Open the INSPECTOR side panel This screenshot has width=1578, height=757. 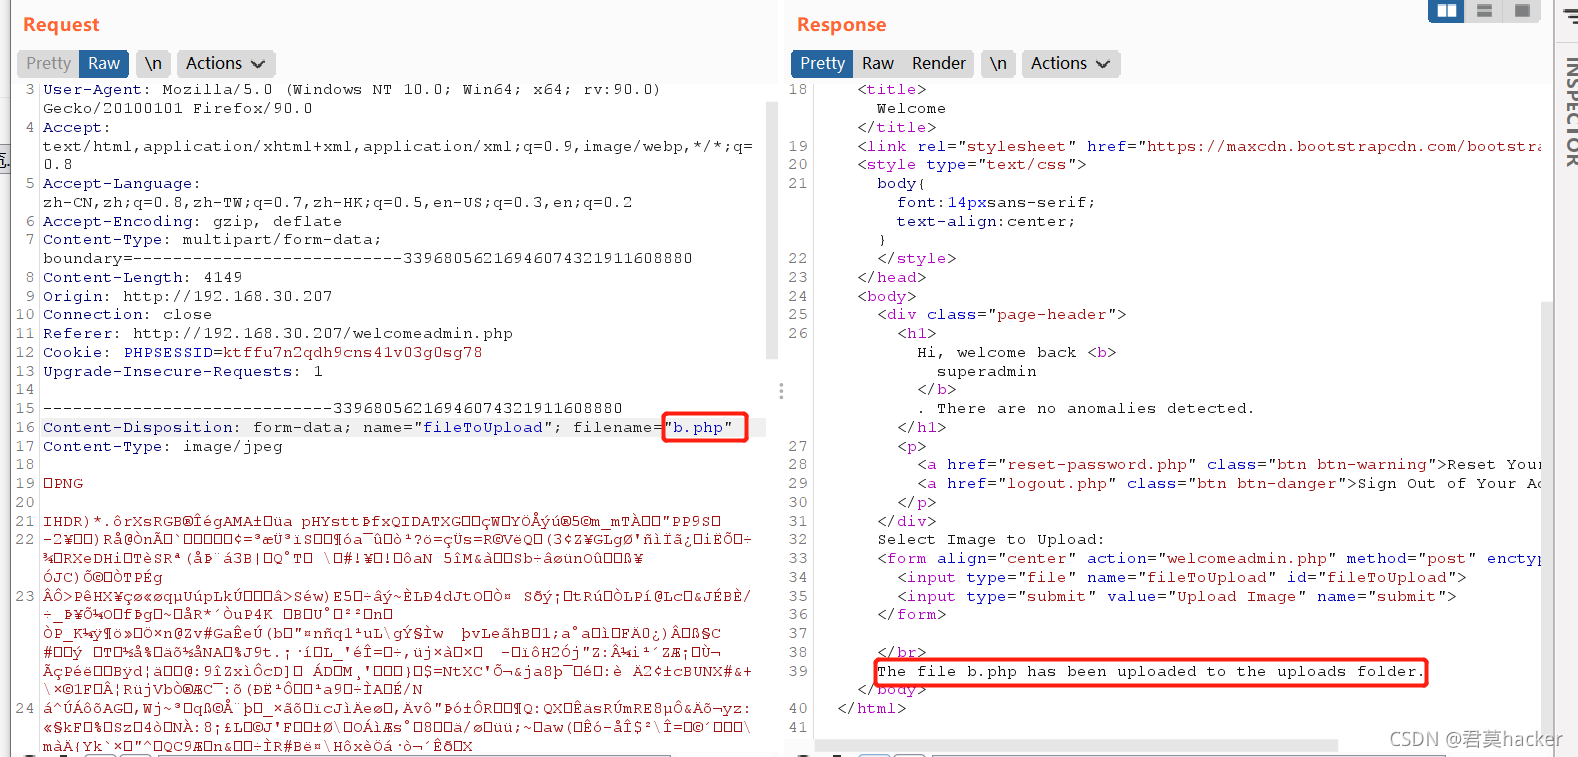pyautogui.click(x=1570, y=110)
